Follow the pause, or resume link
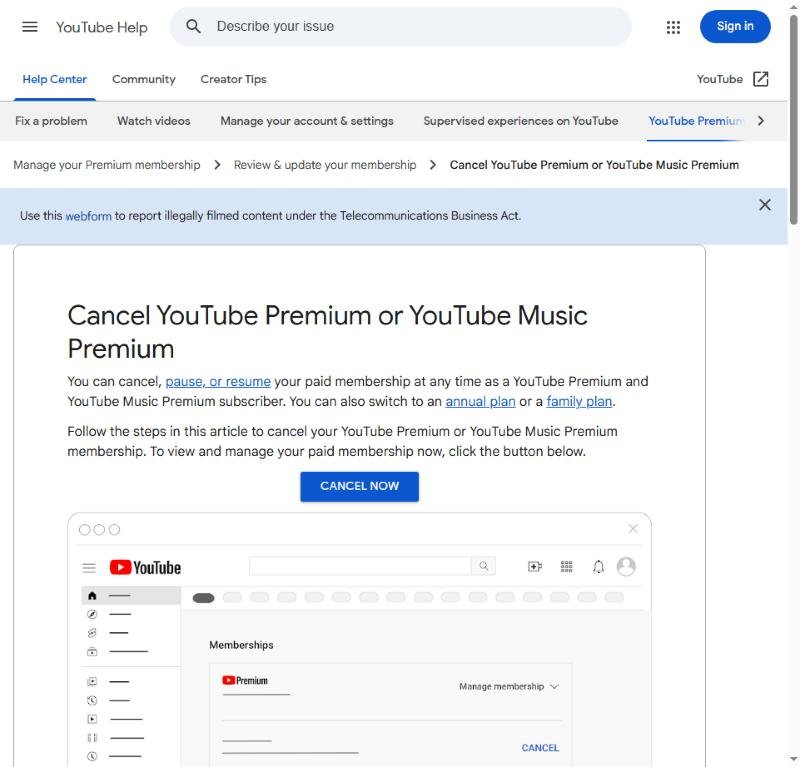This screenshot has width=800, height=767. click(218, 381)
